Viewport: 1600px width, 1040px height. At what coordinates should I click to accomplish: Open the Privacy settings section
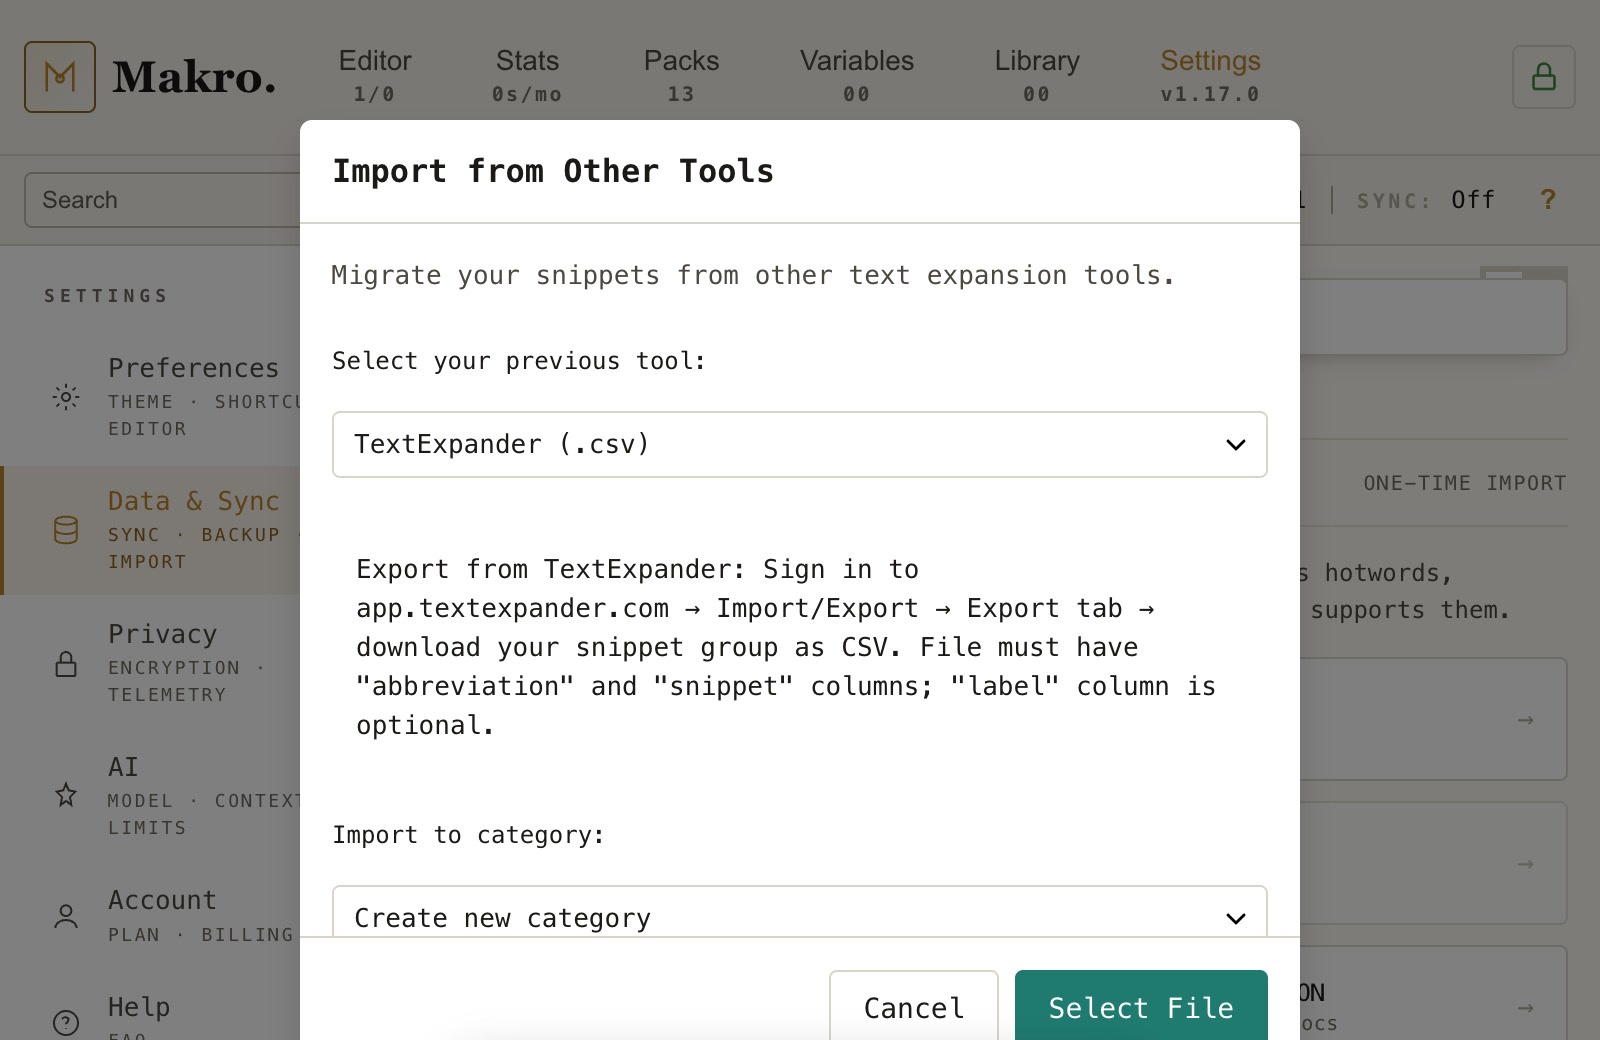(152, 663)
